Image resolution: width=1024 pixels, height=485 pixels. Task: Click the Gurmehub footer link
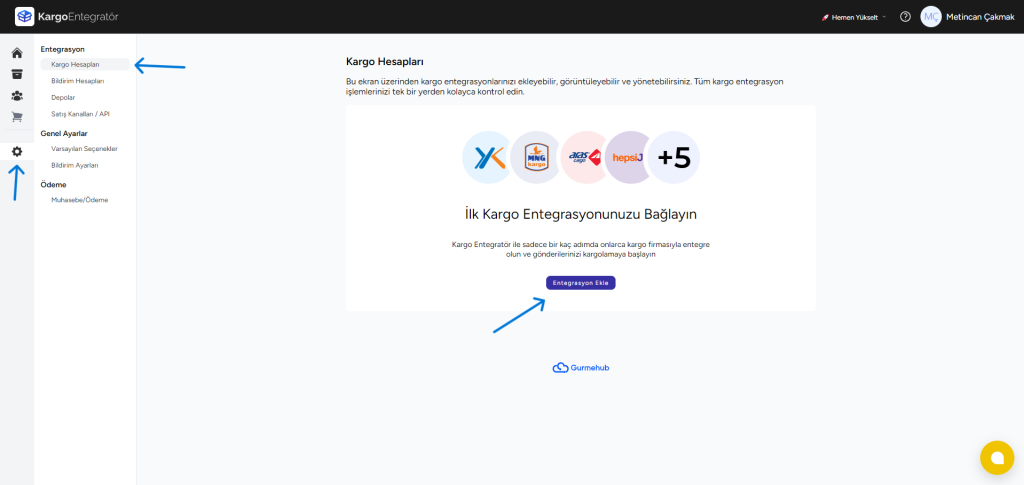point(581,368)
